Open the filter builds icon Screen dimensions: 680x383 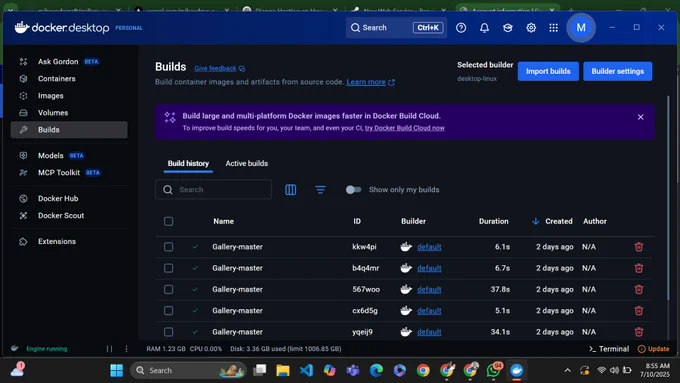(320, 190)
